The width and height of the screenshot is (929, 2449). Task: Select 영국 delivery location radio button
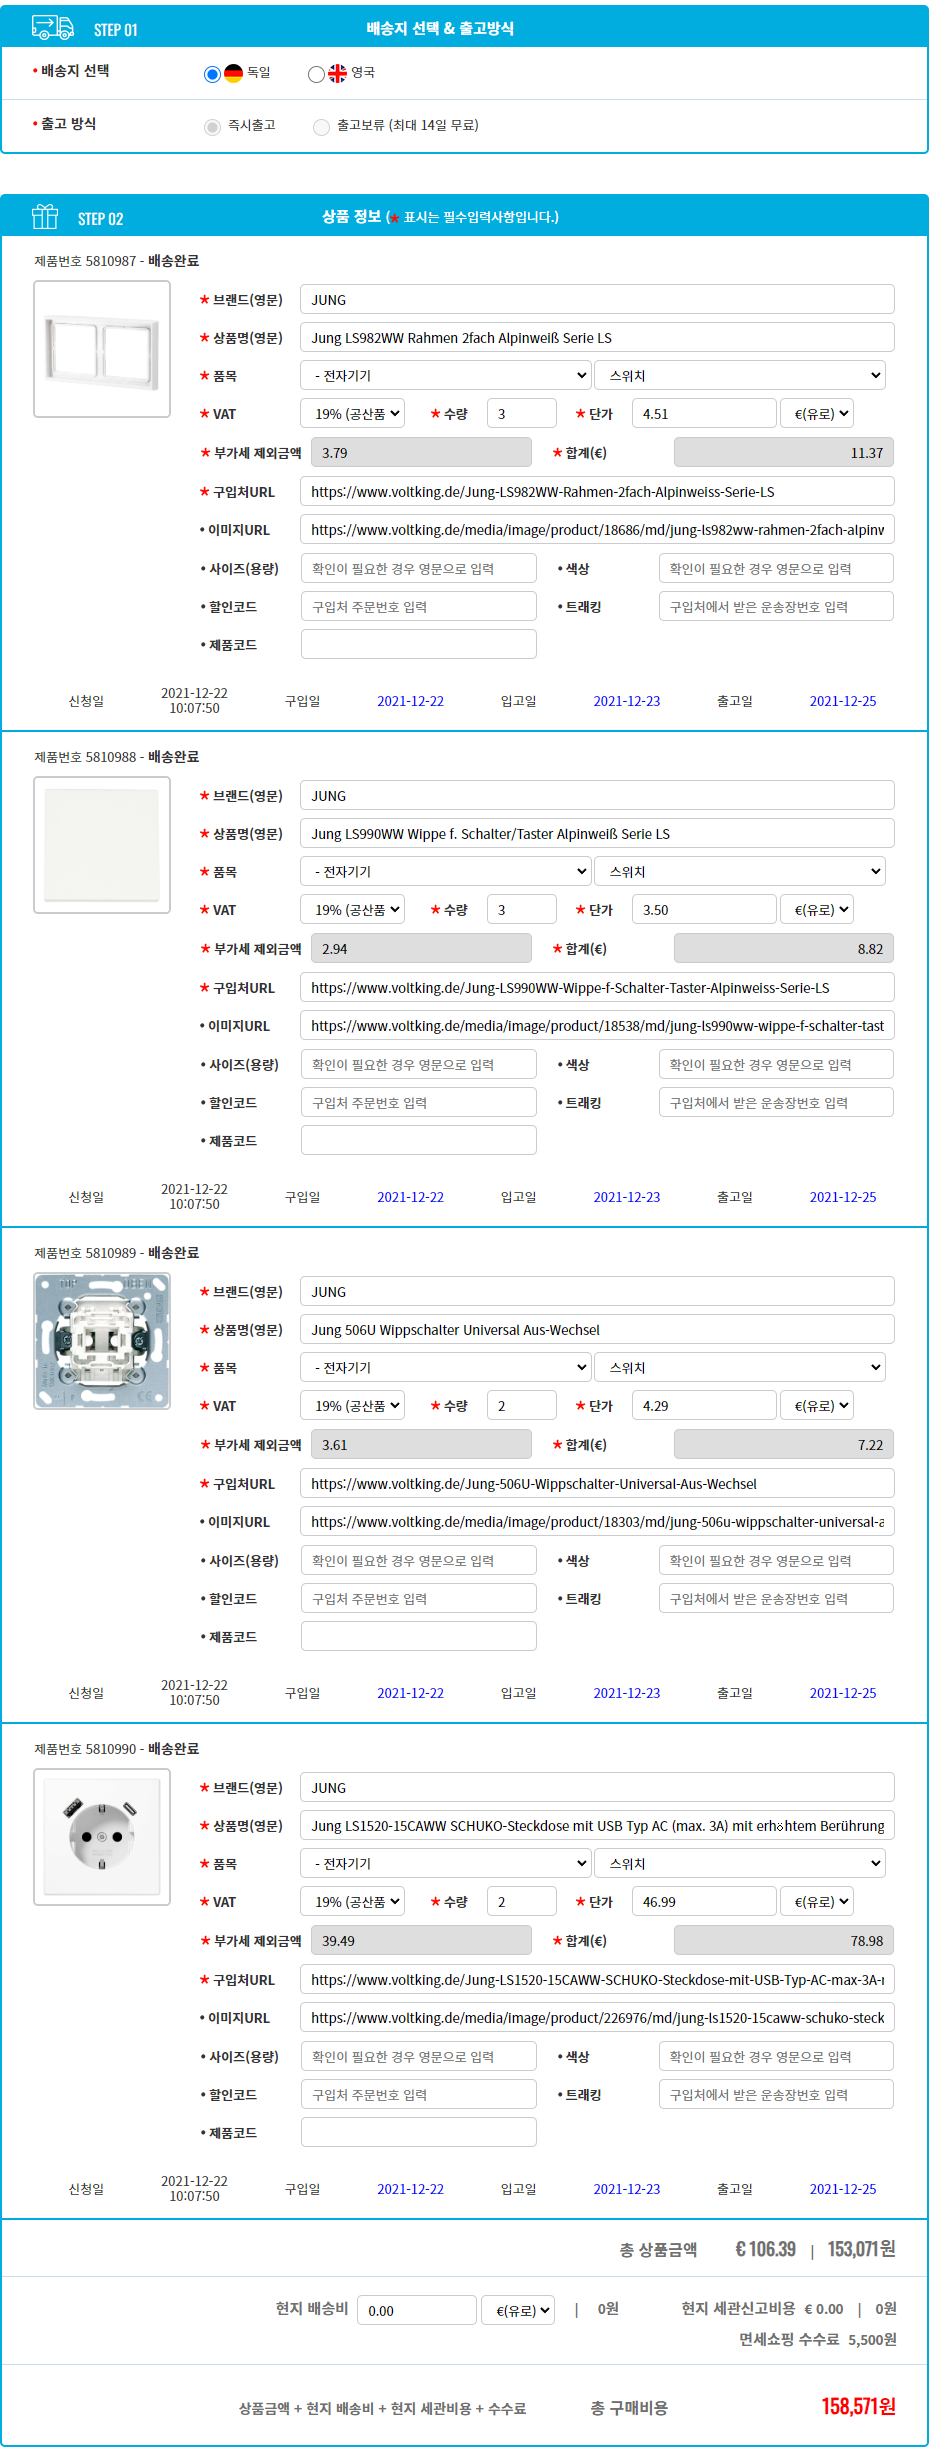click(x=316, y=74)
